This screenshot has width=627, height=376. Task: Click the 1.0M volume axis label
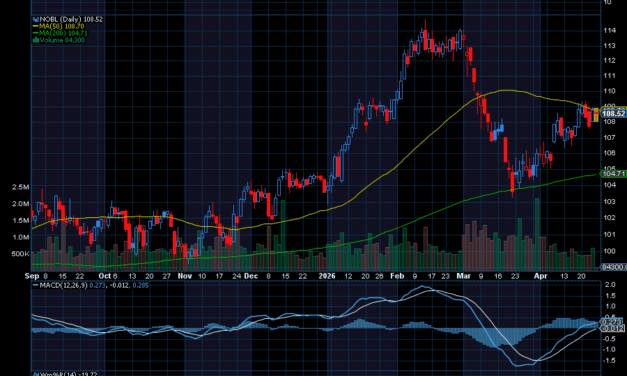click(x=20, y=237)
